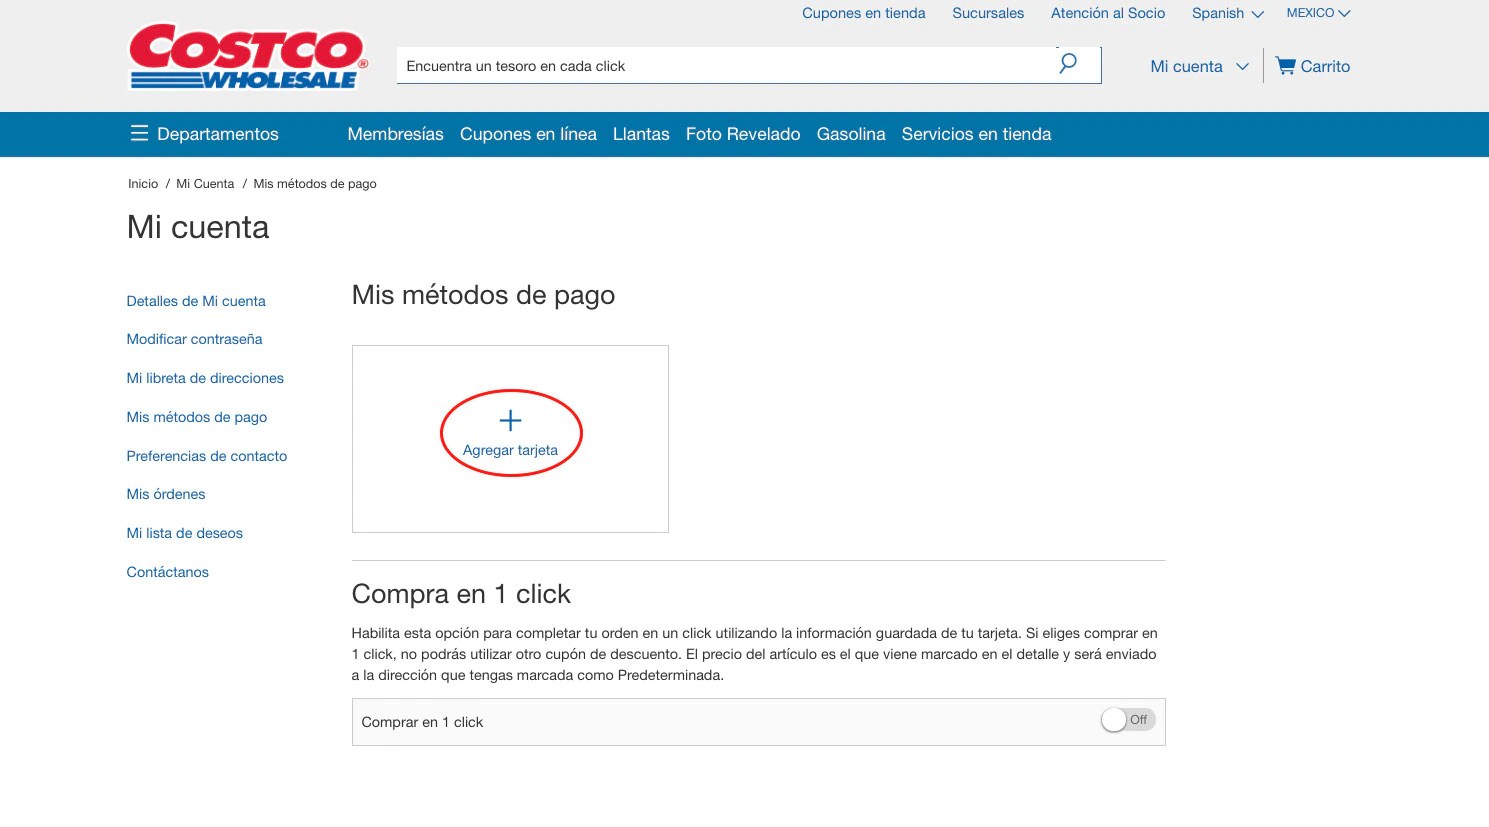Expand the MEXICO country dropdown

point(1317,13)
